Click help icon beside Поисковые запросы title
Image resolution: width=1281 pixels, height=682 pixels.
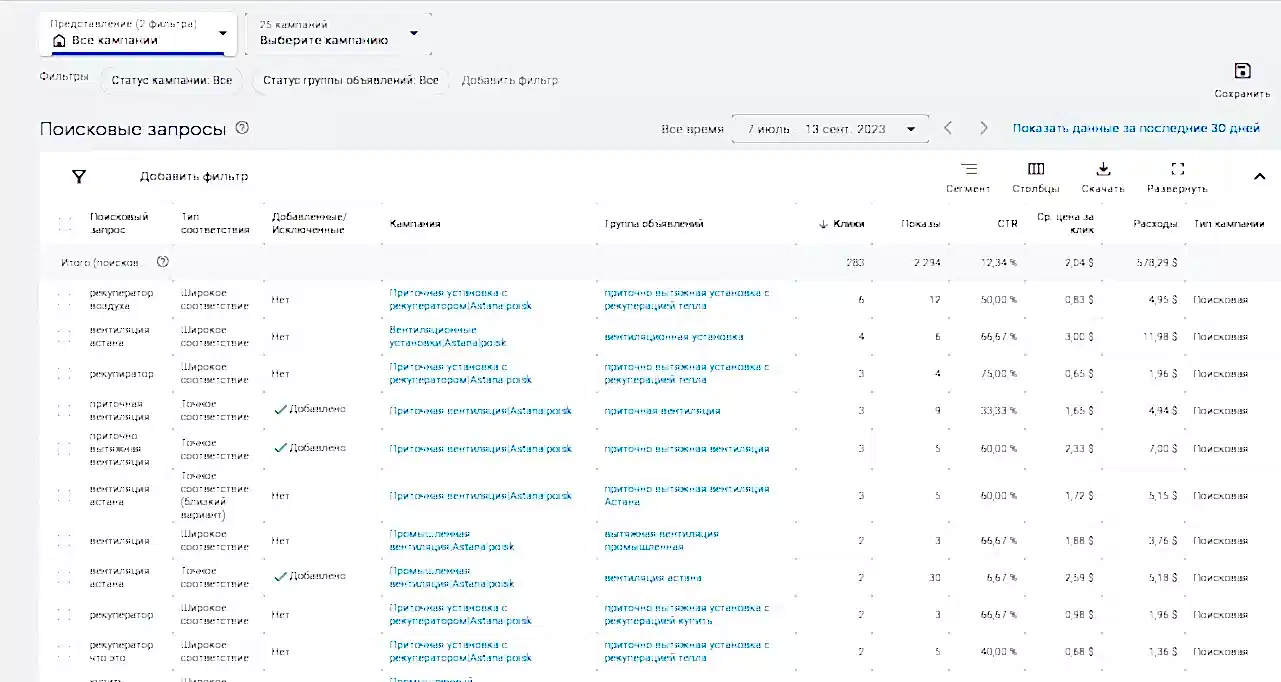[242, 128]
